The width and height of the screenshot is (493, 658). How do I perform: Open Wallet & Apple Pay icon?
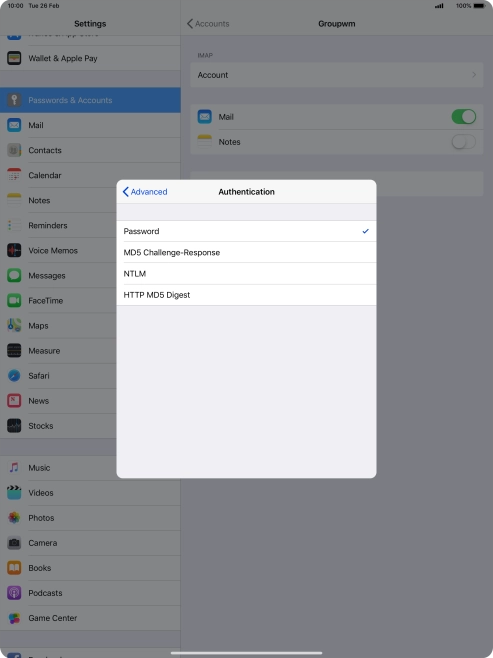(14, 58)
